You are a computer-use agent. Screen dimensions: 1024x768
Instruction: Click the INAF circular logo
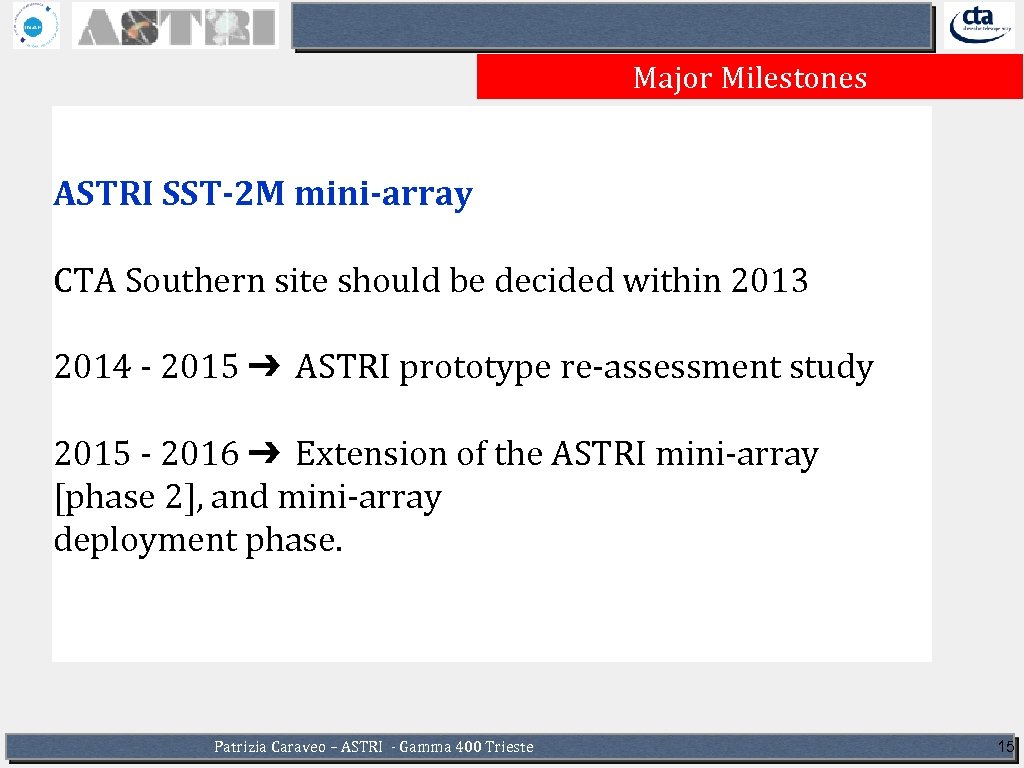tap(36, 26)
